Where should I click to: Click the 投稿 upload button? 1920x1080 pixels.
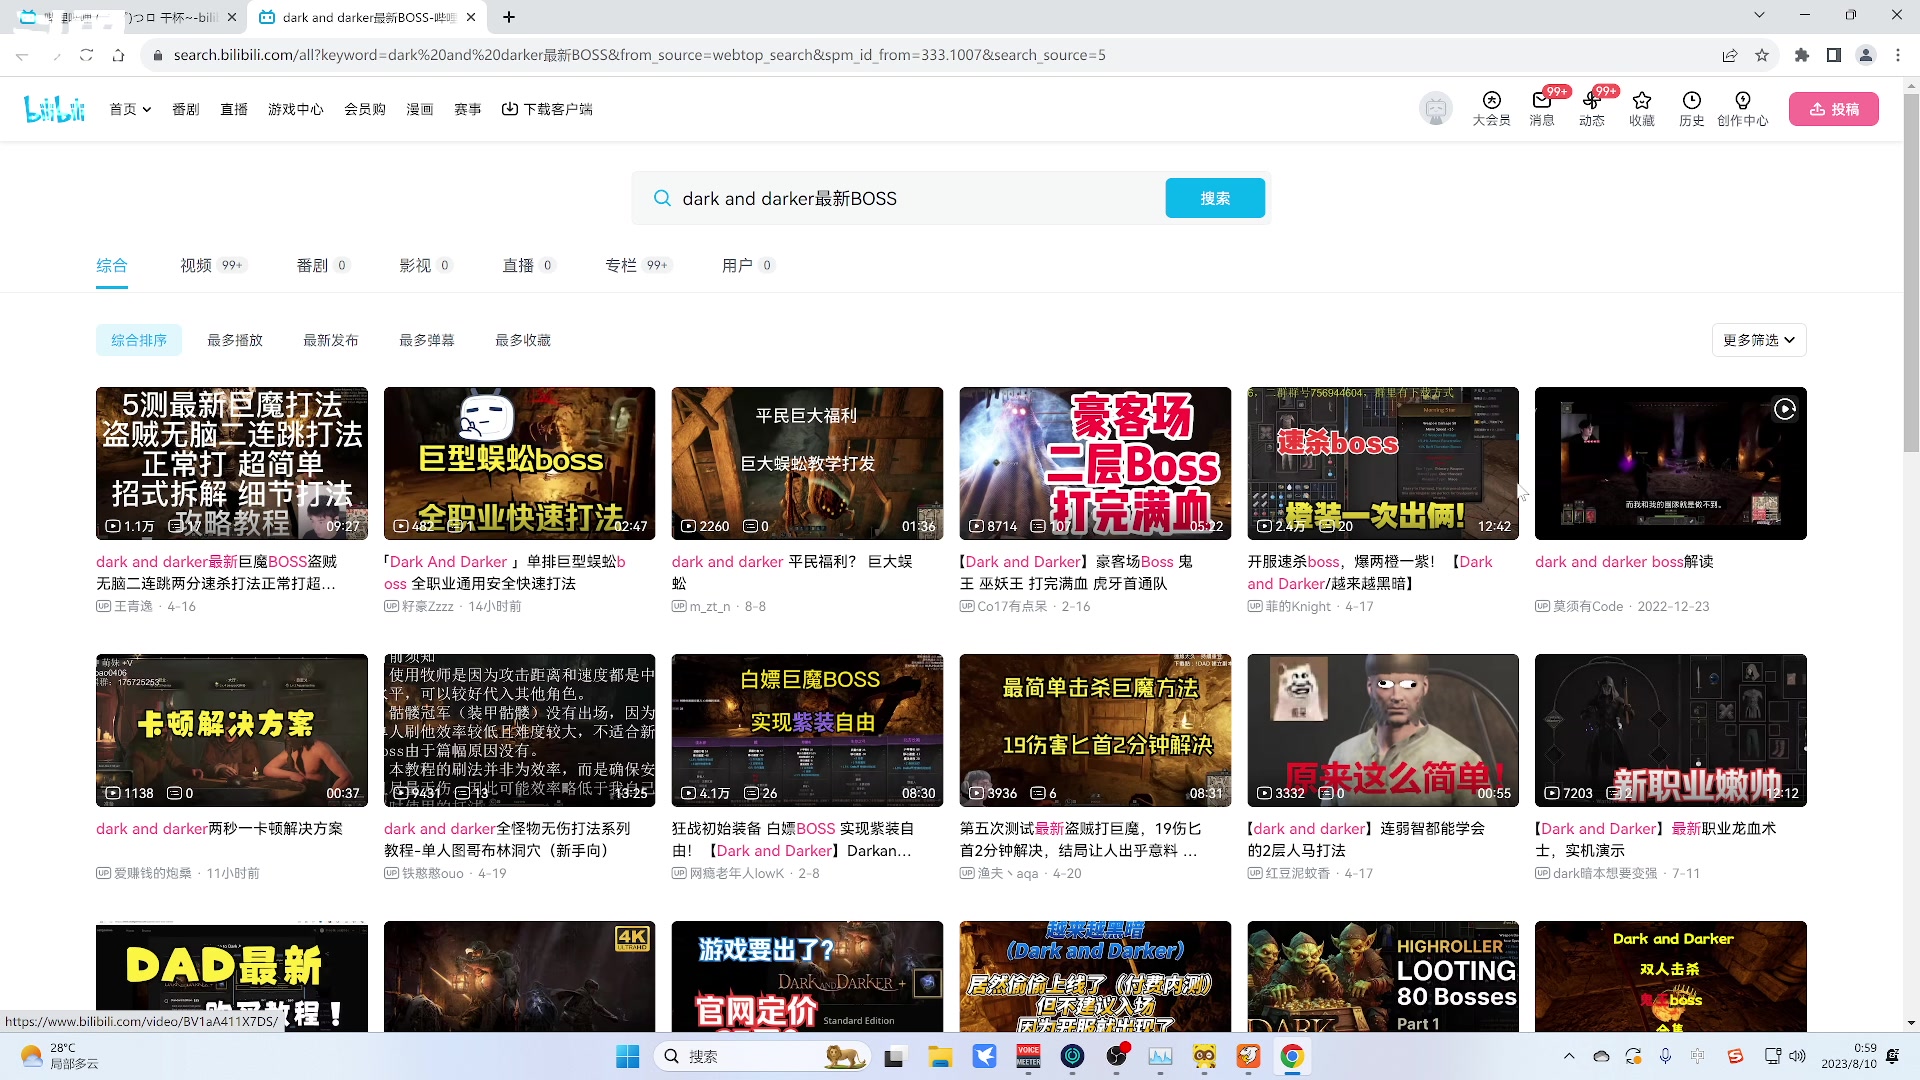pos(1833,109)
